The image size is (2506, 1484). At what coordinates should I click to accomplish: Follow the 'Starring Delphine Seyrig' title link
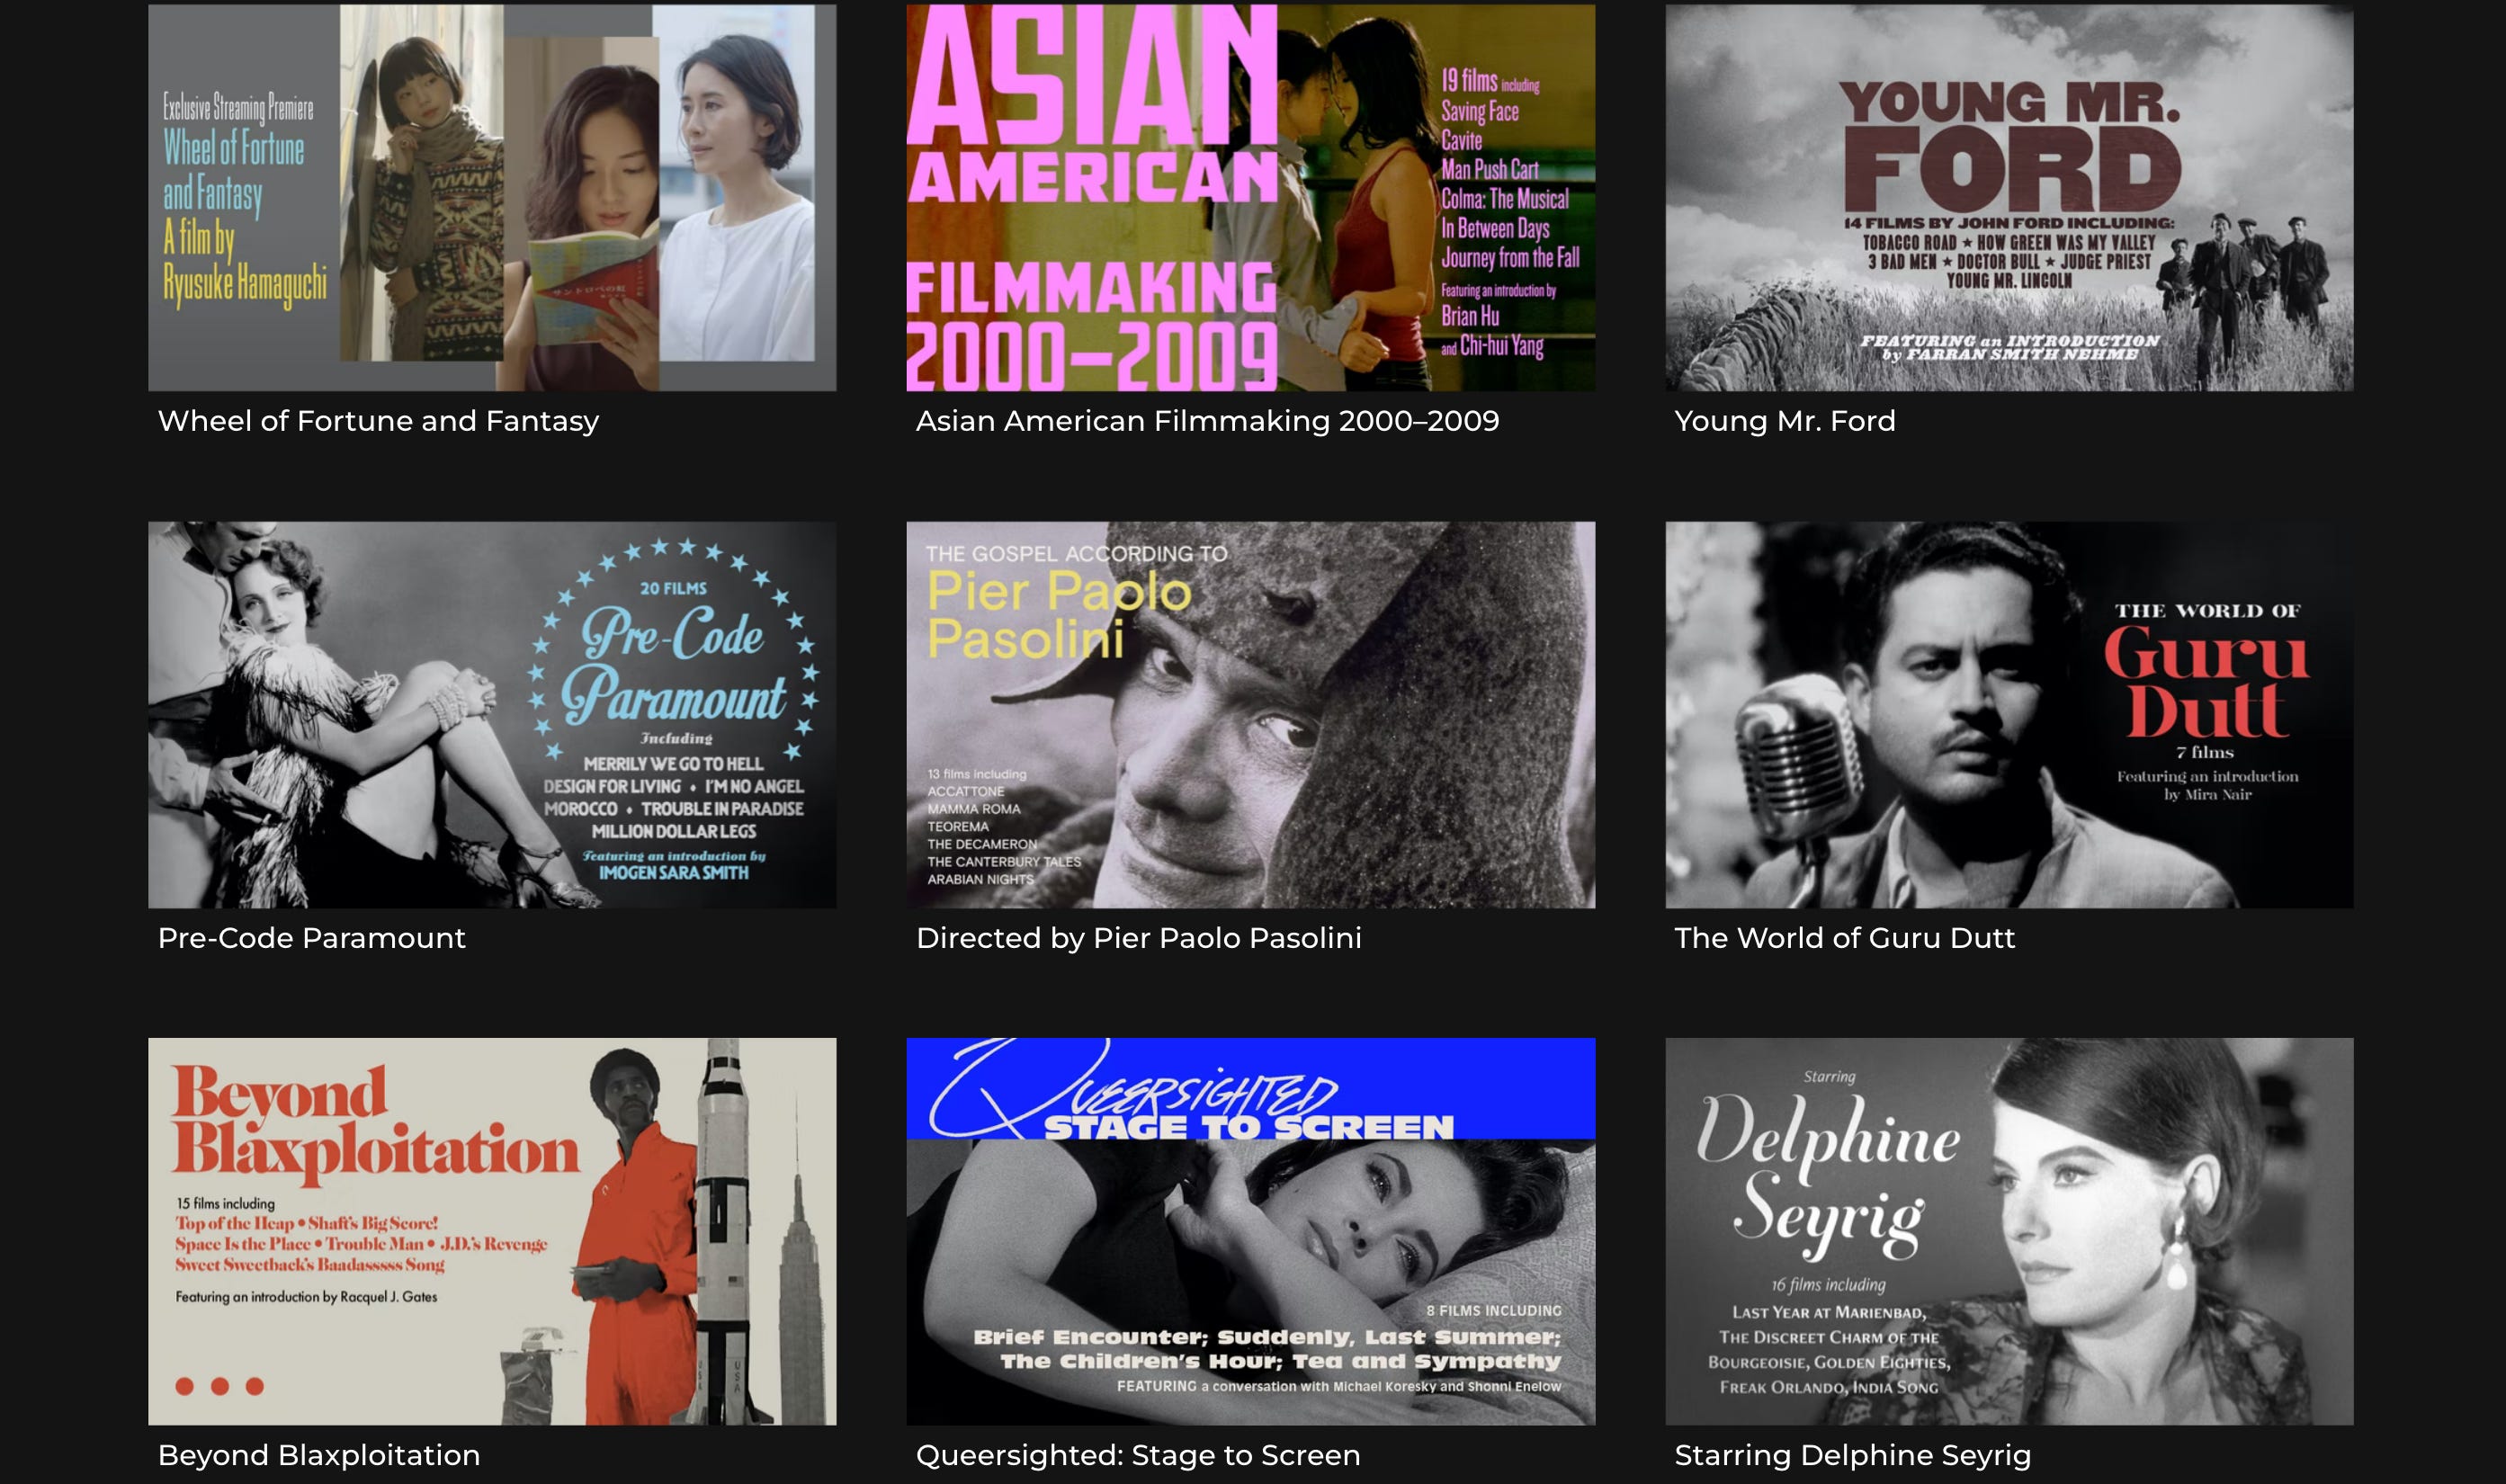coord(1852,1455)
